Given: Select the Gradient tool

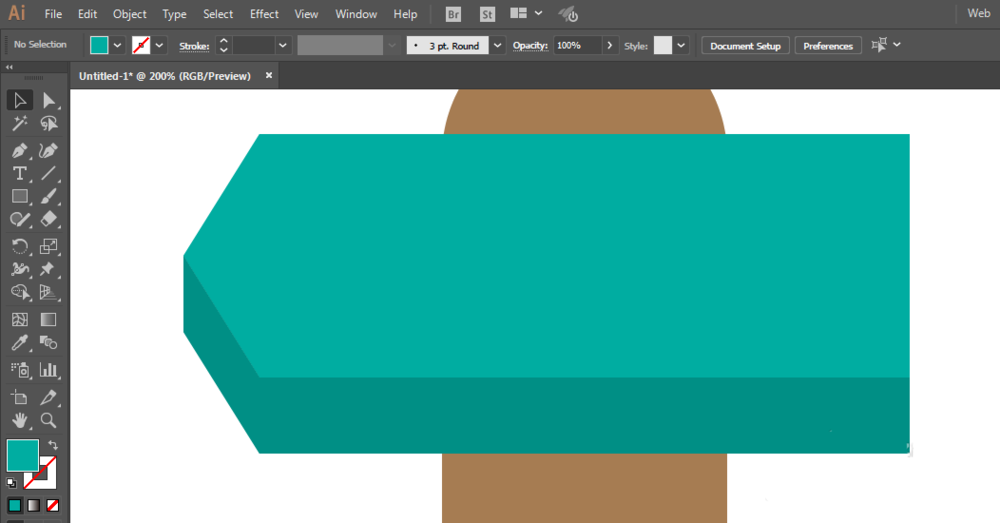Looking at the screenshot, I should 48,320.
